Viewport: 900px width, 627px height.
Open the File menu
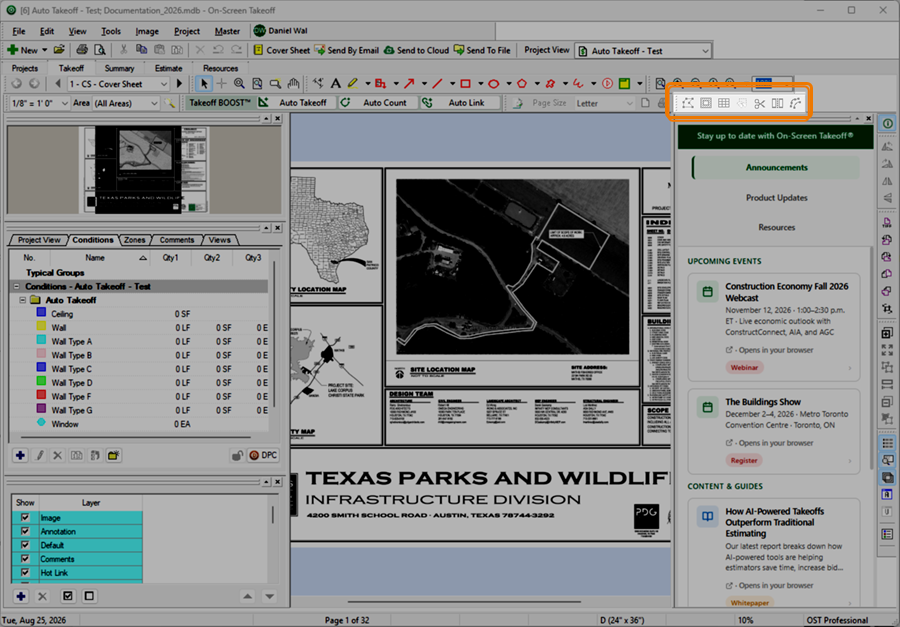tap(19, 31)
